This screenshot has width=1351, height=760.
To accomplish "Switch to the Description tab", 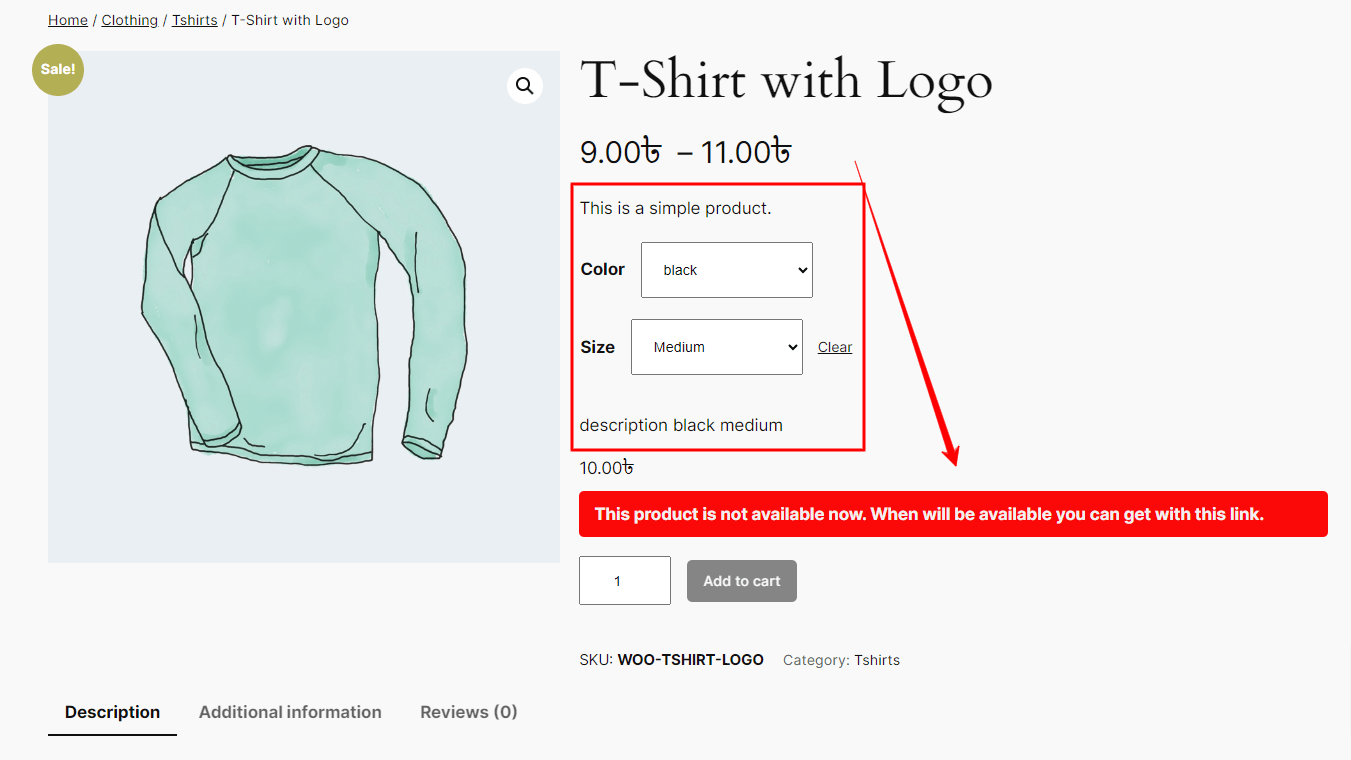I will pyautogui.click(x=112, y=712).
